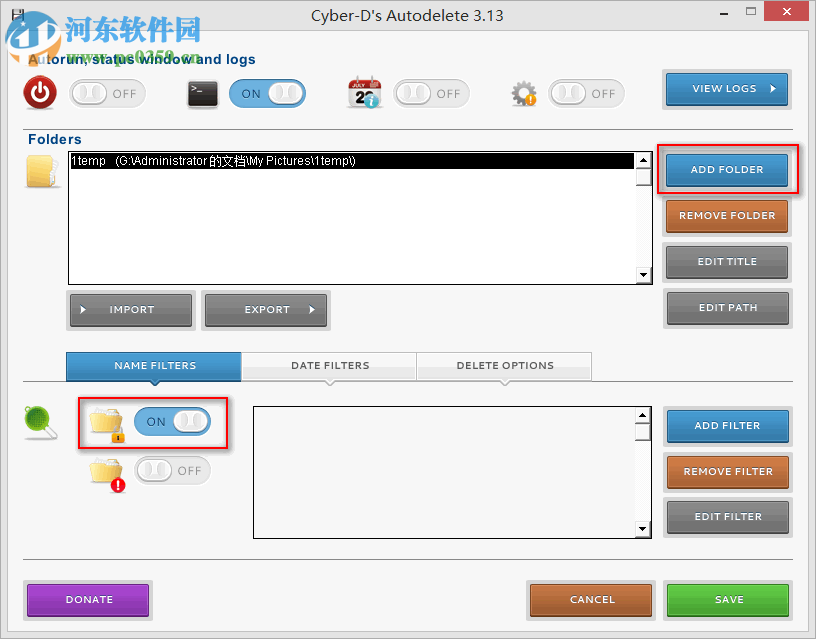This screenshot has height=639, width=816.
Task: Enable the calendar schedule OFF toggle
Action: [431, 92]
